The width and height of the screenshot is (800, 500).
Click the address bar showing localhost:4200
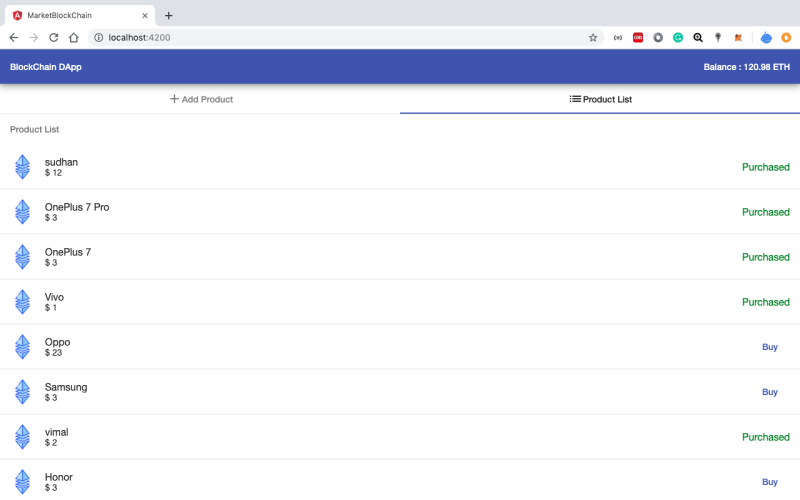346,38
